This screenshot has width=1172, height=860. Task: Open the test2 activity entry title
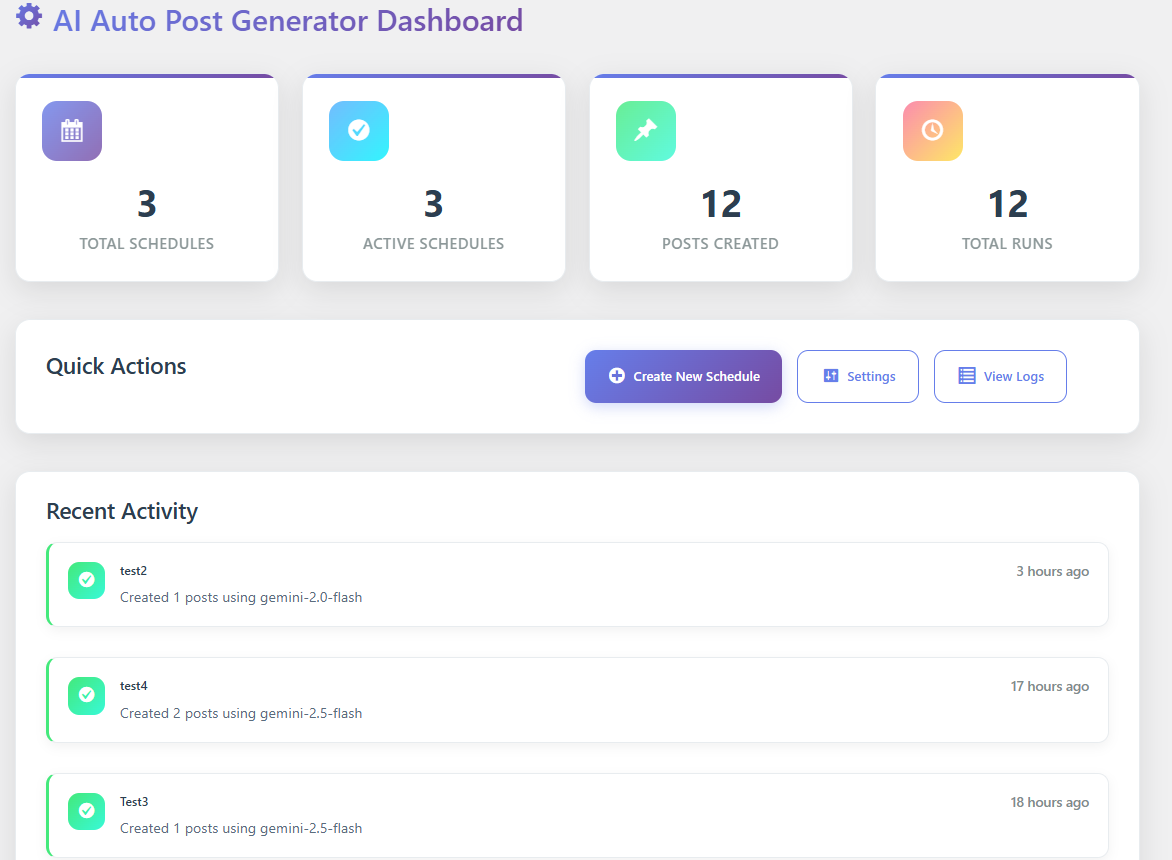(133, 571)
